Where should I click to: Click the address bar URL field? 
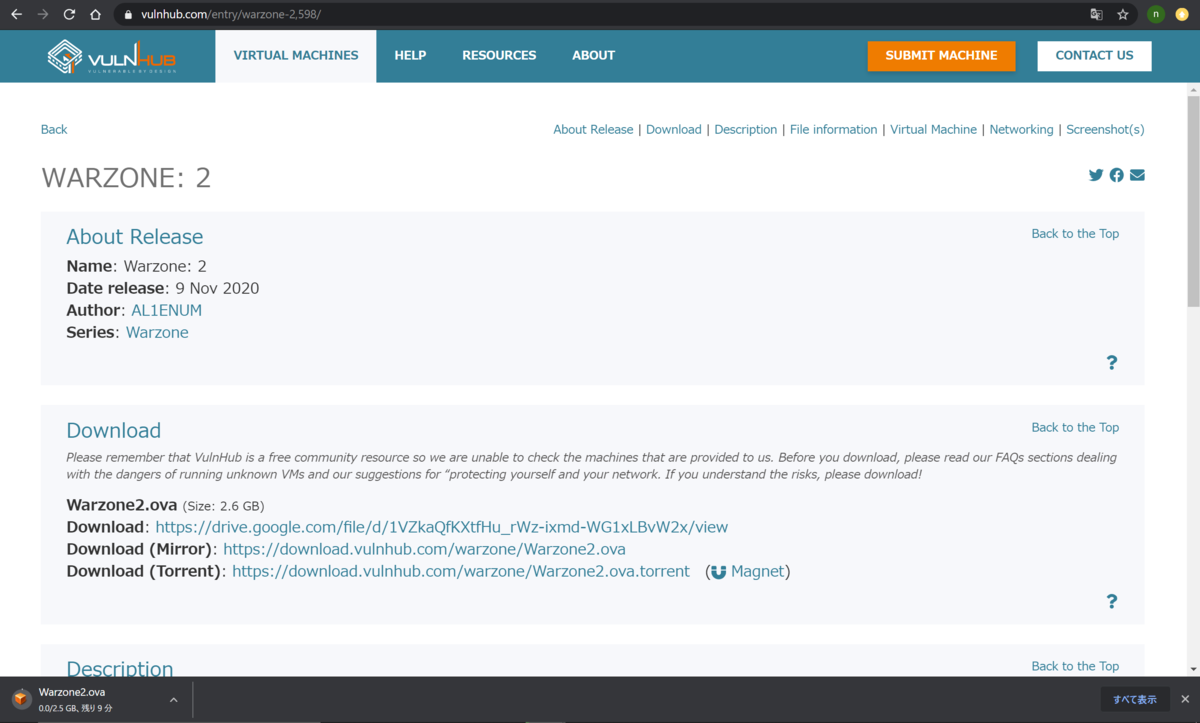click(600, 15)
